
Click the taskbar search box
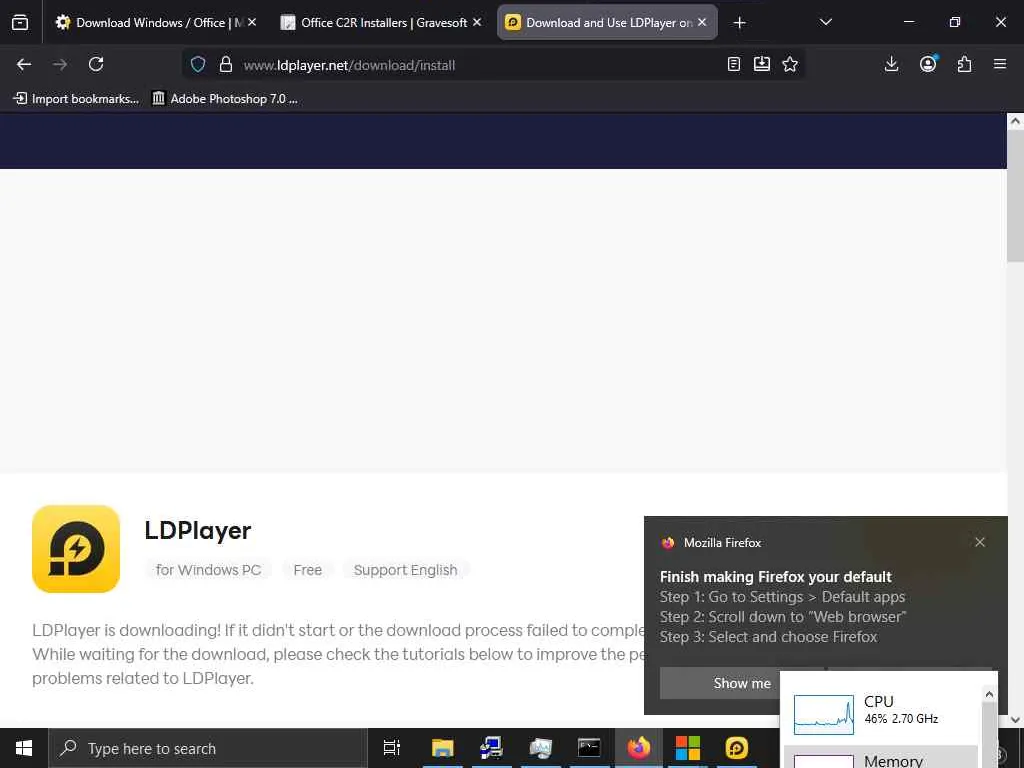tap(208, 748)
